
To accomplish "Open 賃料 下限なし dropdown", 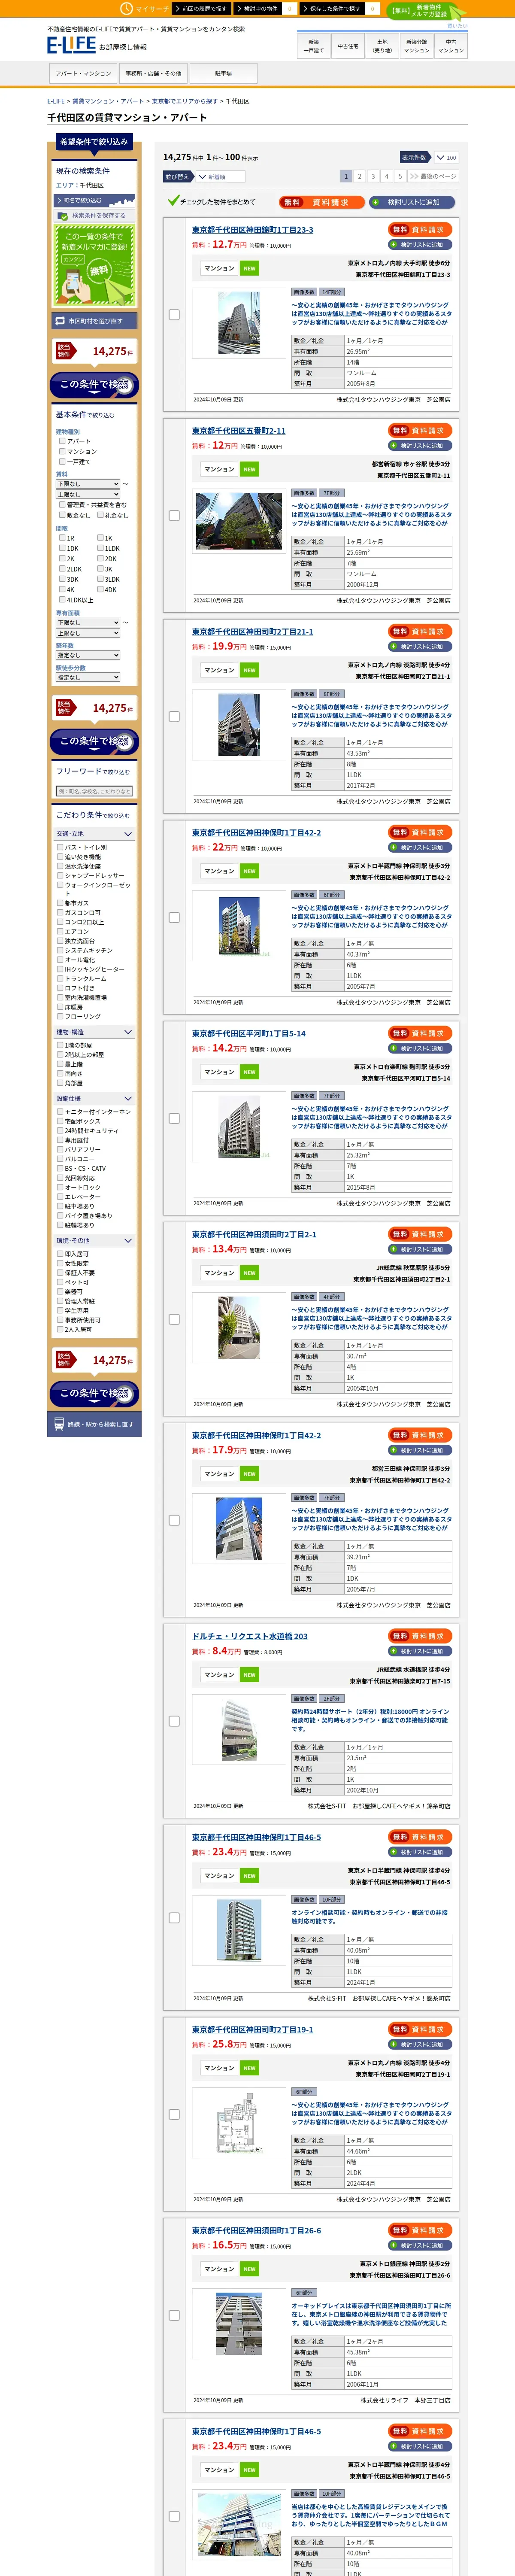I will pos(88,484).
